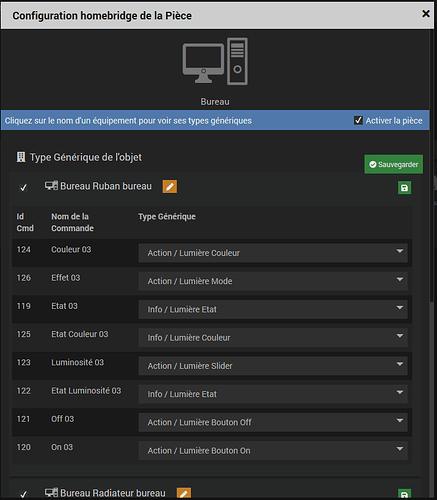Open the generic type dropdown for Etat Couleur 03
The image size is (437, 500).
coord(273,338)
